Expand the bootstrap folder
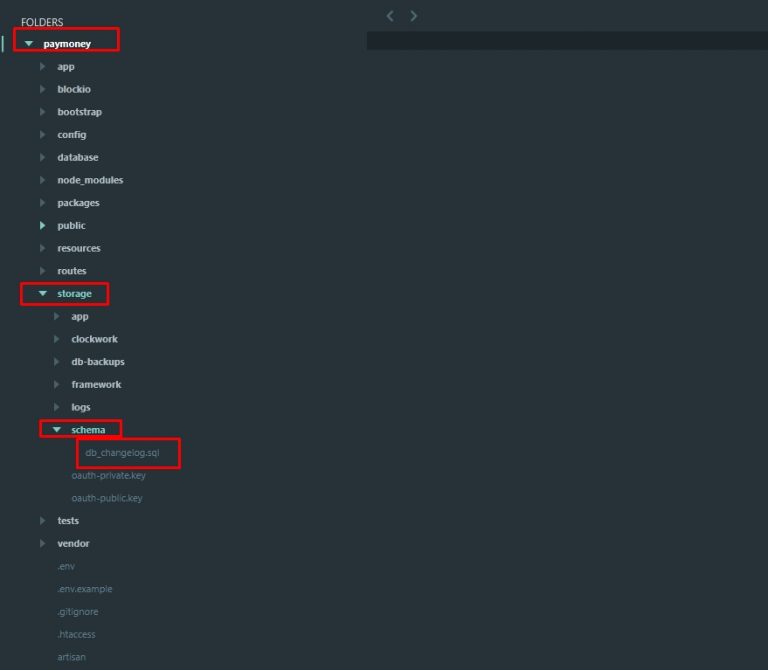 tap(79, 112)
